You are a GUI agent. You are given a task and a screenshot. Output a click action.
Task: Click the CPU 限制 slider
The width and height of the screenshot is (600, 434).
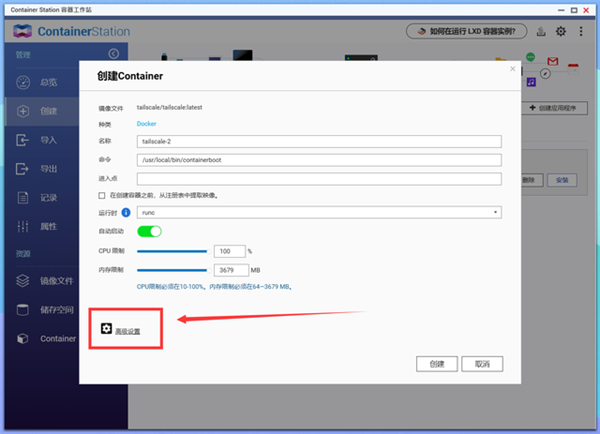[x=174, y=251]
